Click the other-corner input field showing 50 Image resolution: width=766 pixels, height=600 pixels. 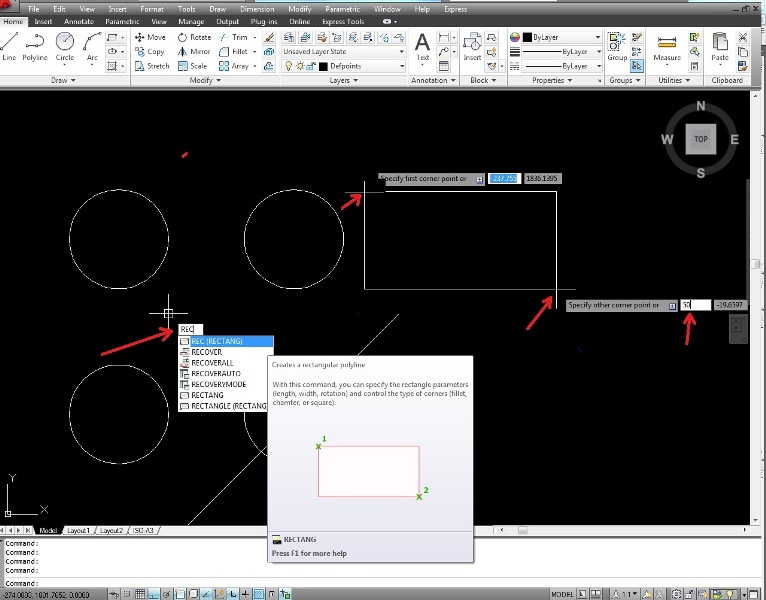[696, 305]
